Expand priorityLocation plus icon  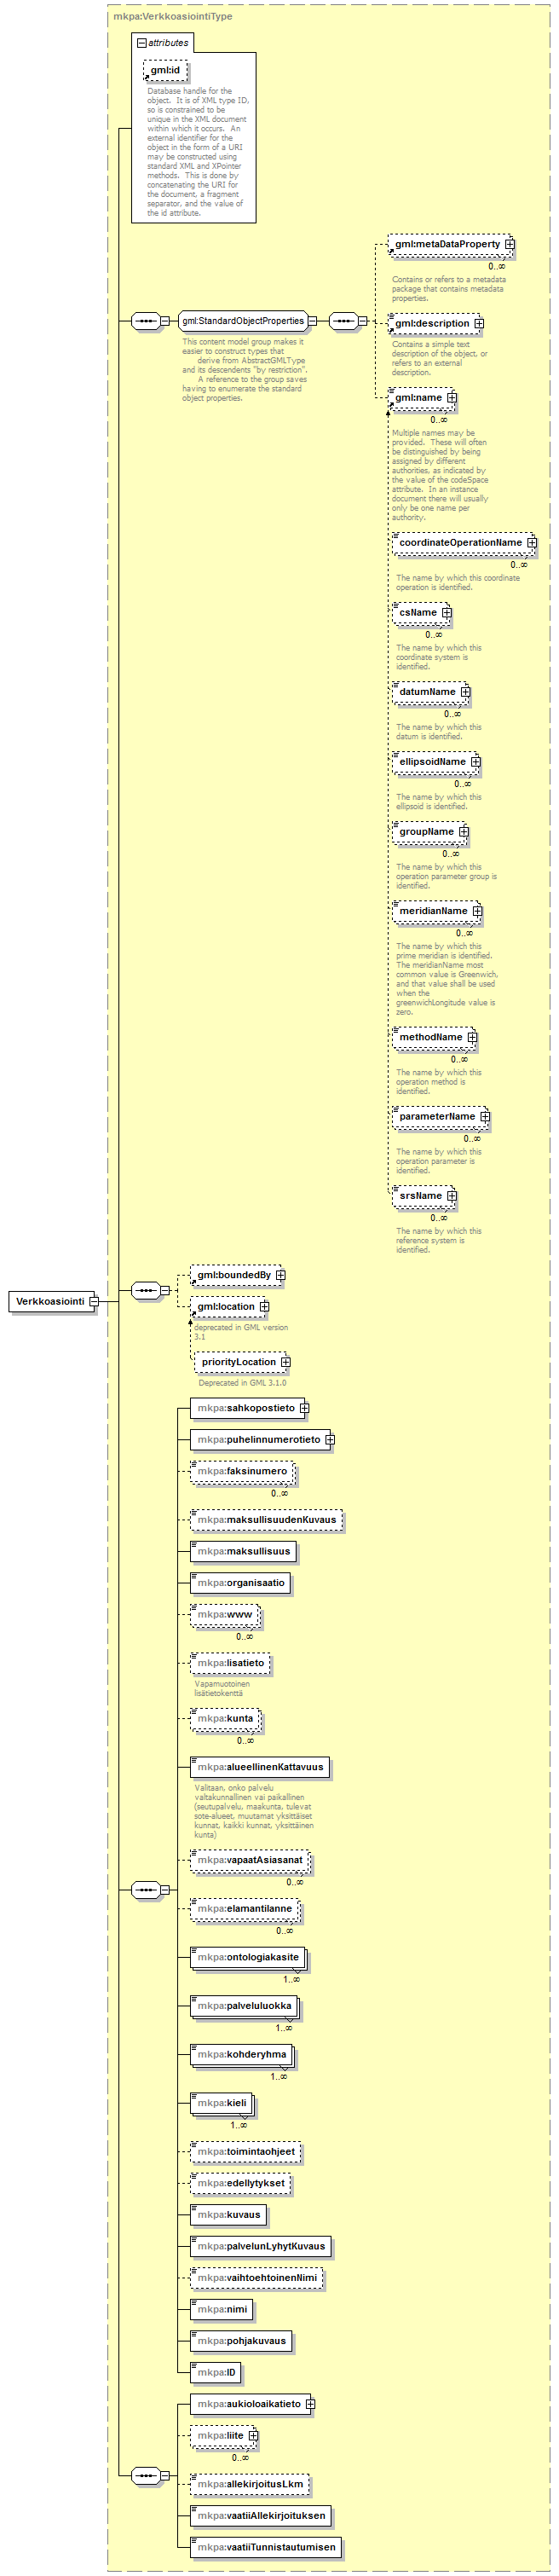coord(286,1362)
